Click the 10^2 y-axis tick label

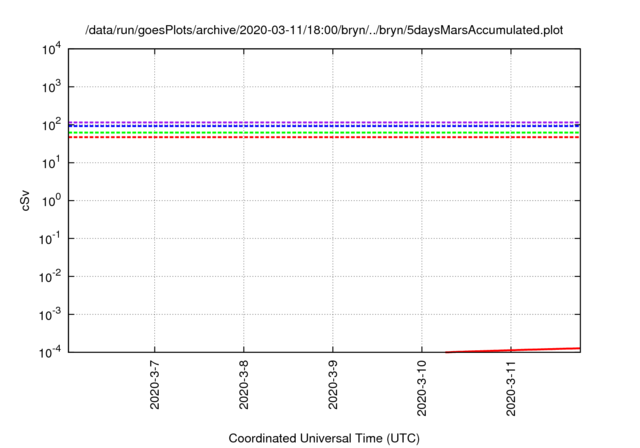pyautogui.click(x=52, y=125)
